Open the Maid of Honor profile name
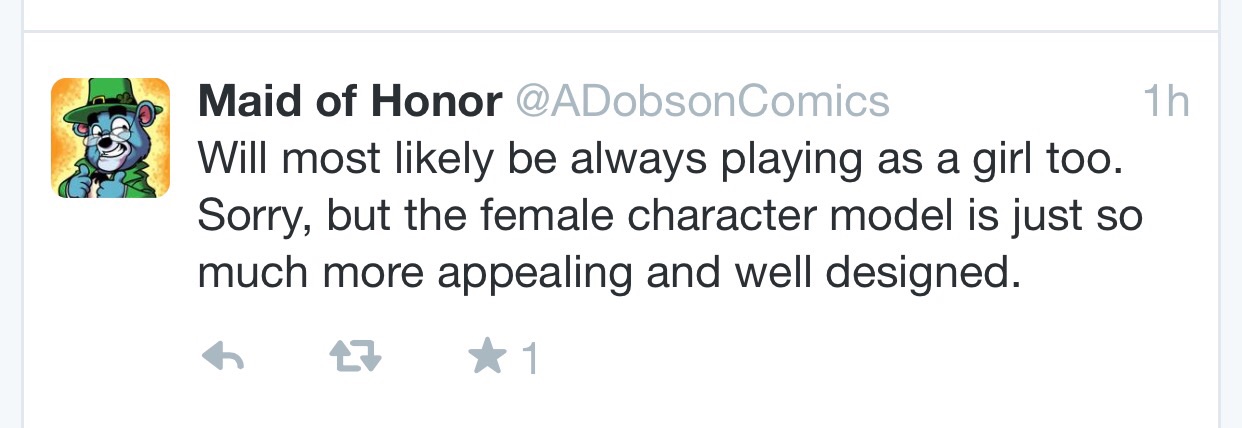1242x428 pixels. (350, 101)
